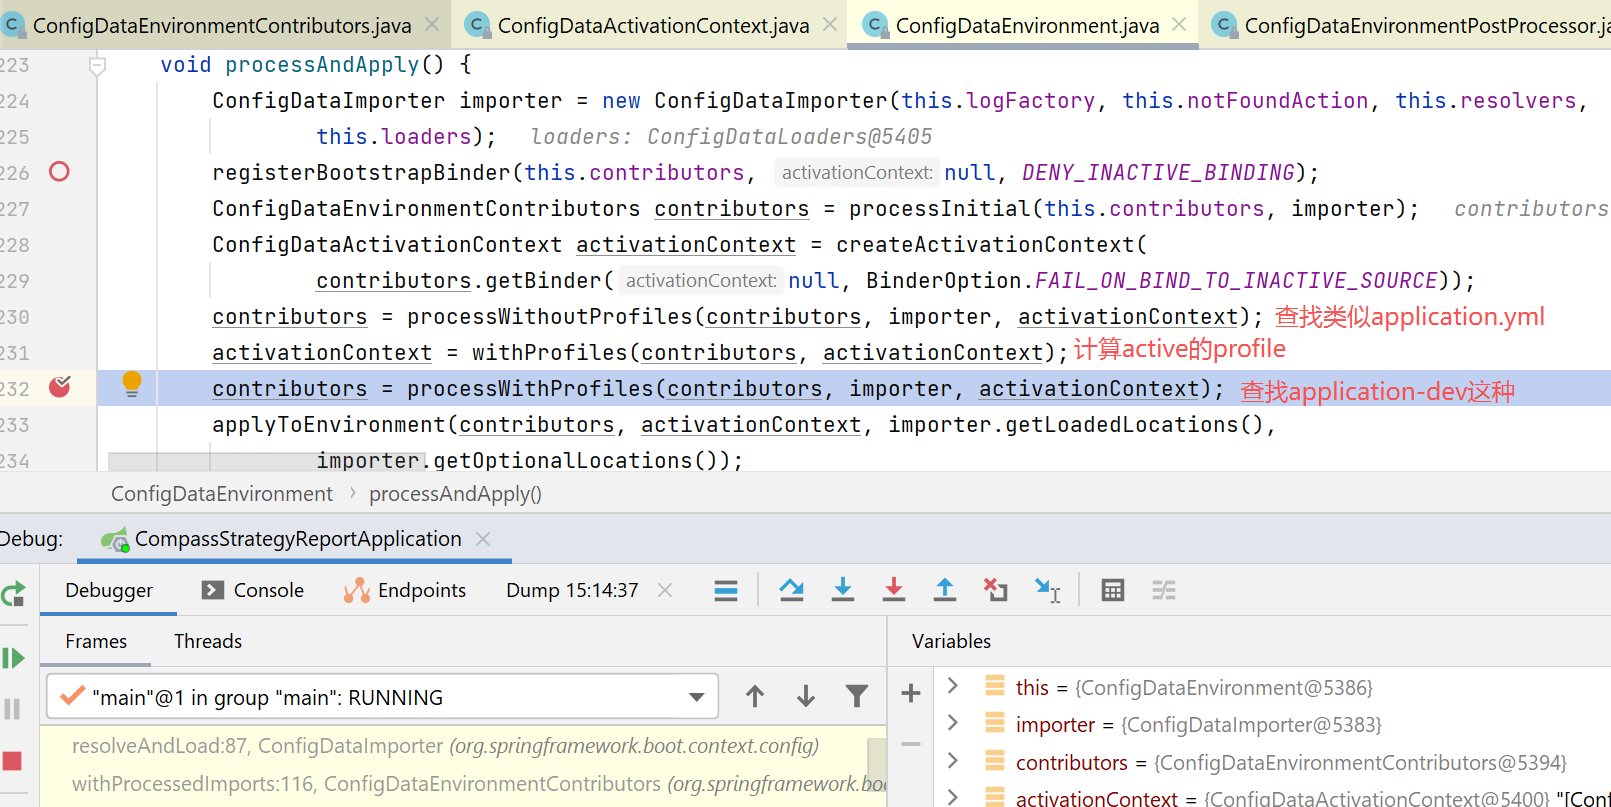Screen dimensions: 1611x807
Task: Click the Force Step Into red arrow
Action: pyautogui.click(x=893, y=590)
